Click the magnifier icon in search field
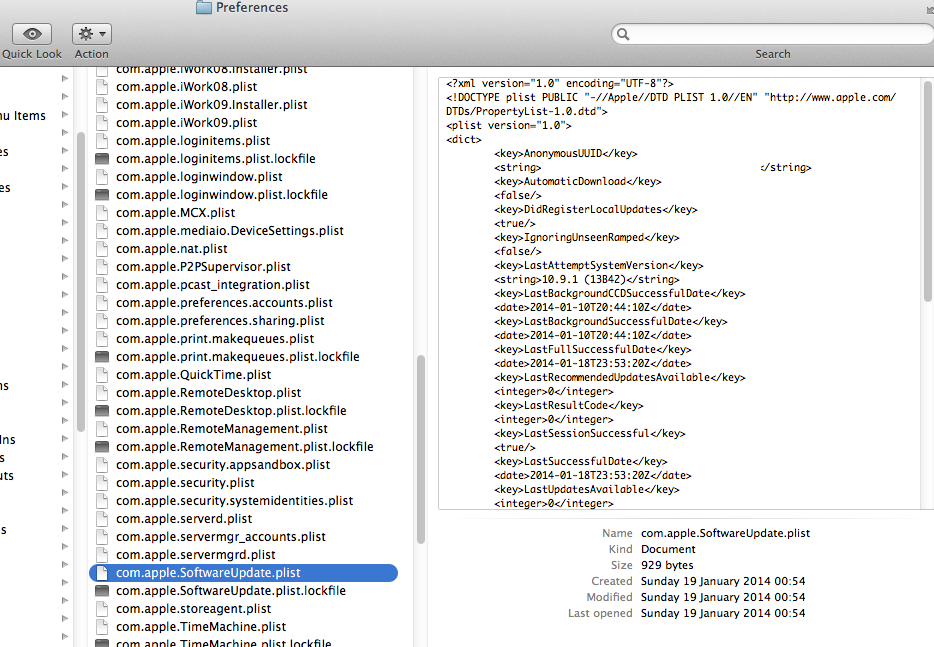Screen dimensions: 934x647 623,34
